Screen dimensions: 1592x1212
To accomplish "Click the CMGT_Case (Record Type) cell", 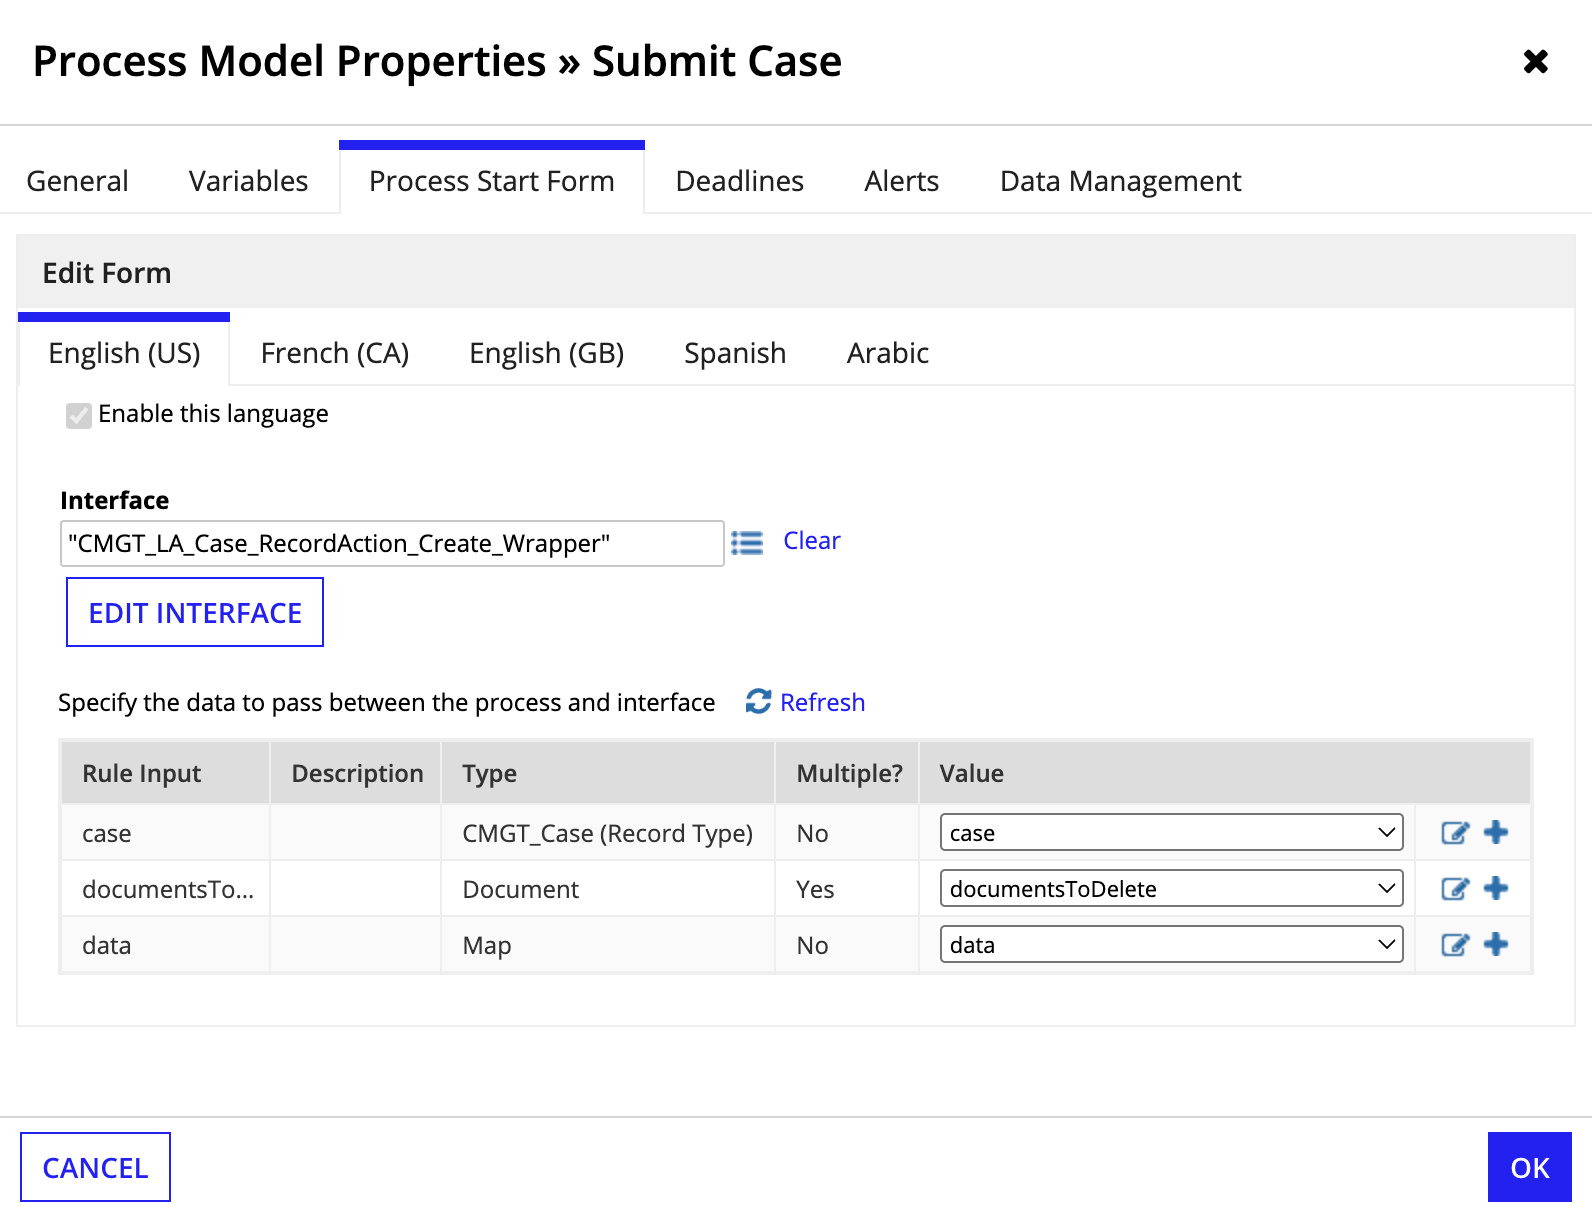I will (x=608, y=833).
